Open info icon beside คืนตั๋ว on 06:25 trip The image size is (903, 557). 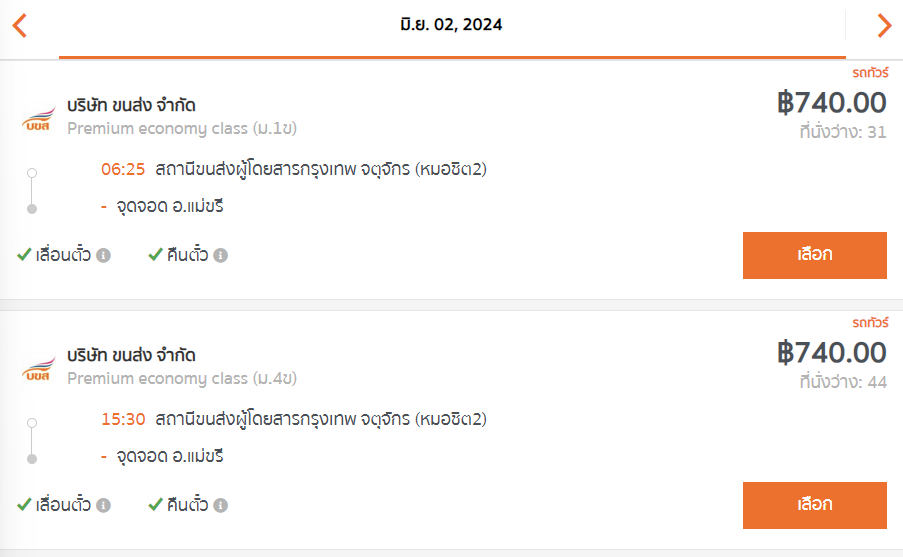(x=221, y=255)
